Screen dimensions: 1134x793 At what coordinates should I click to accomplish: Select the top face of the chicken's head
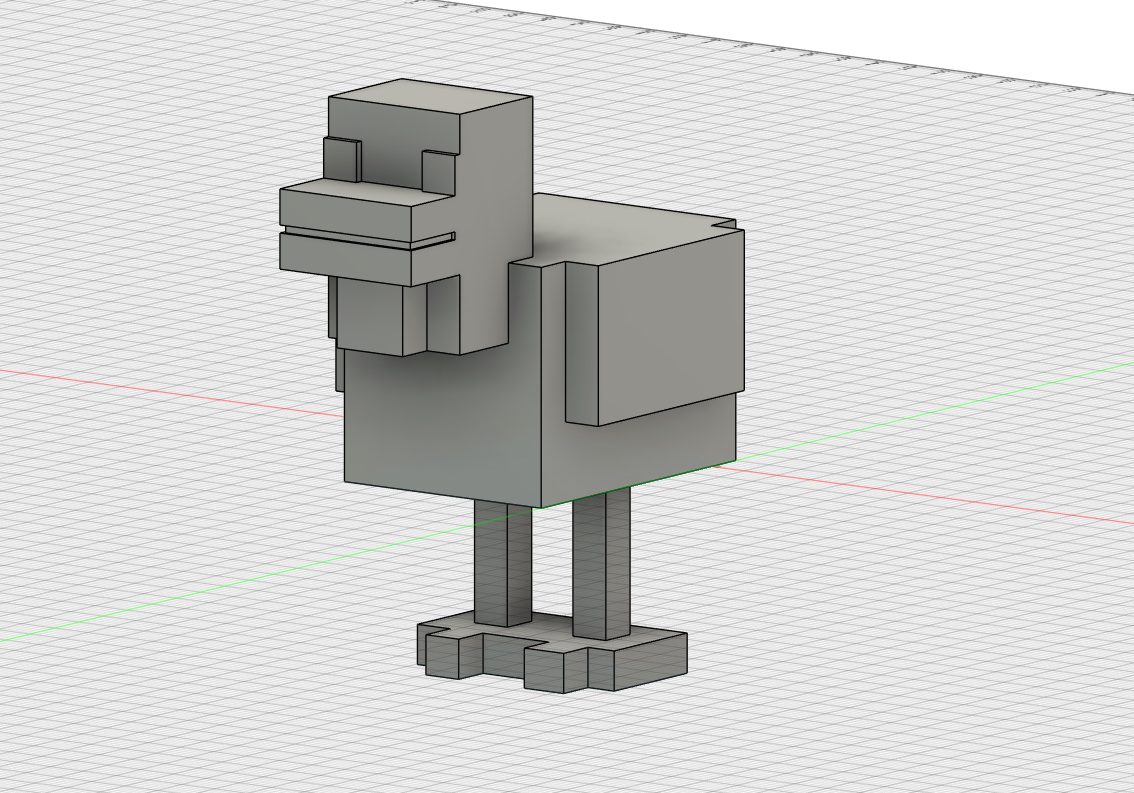click(x=430, y=96)
